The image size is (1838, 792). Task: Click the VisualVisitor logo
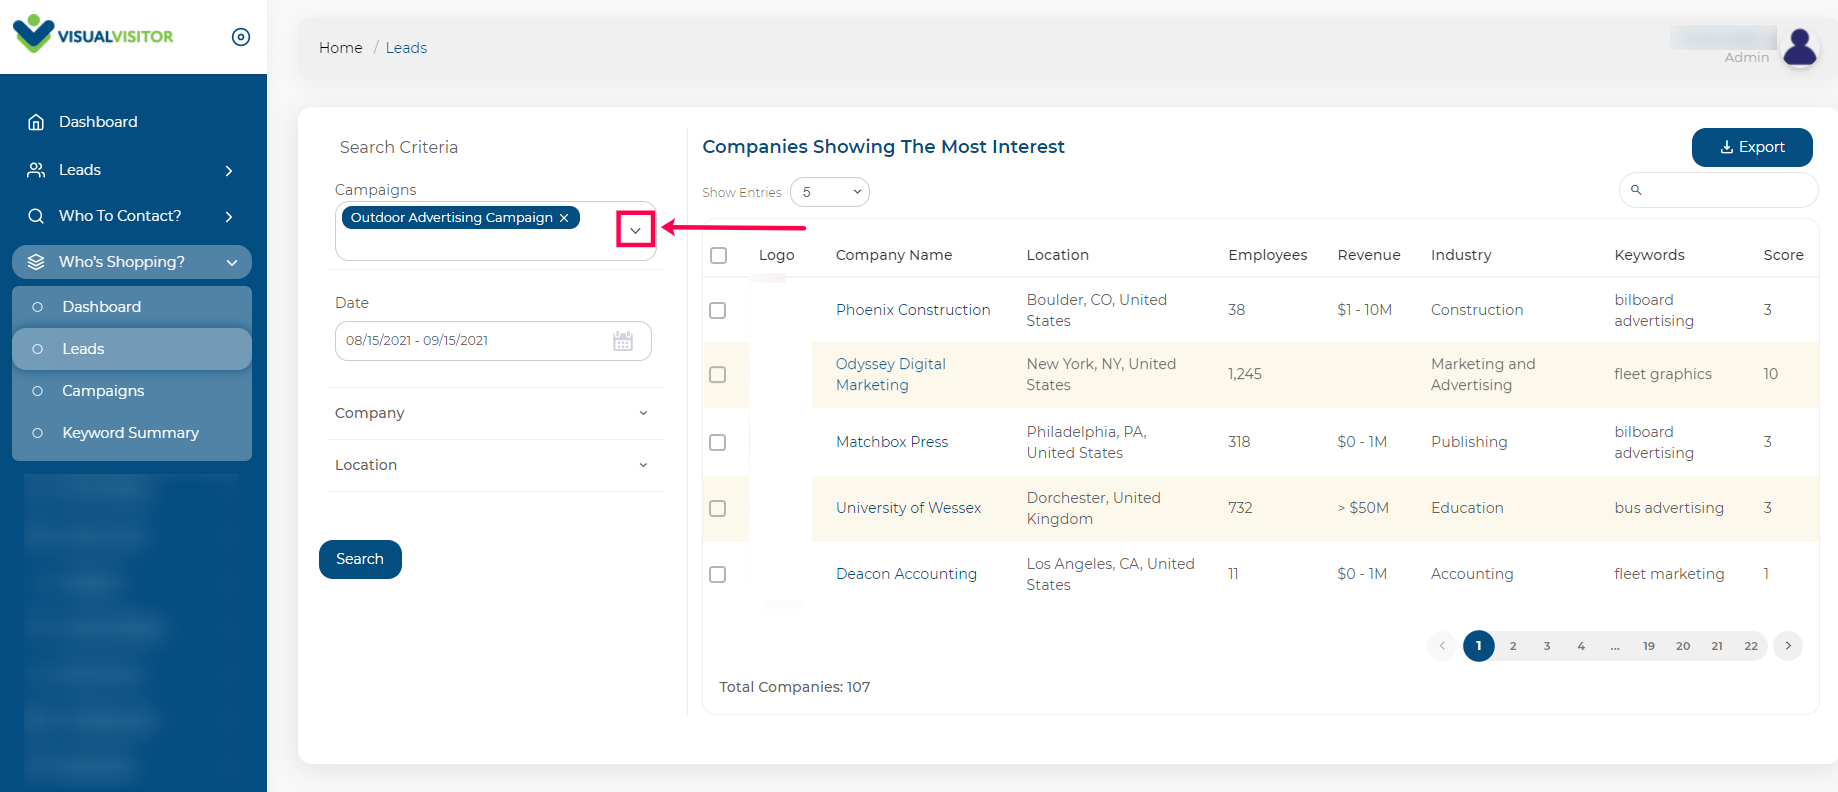(93, 35)
